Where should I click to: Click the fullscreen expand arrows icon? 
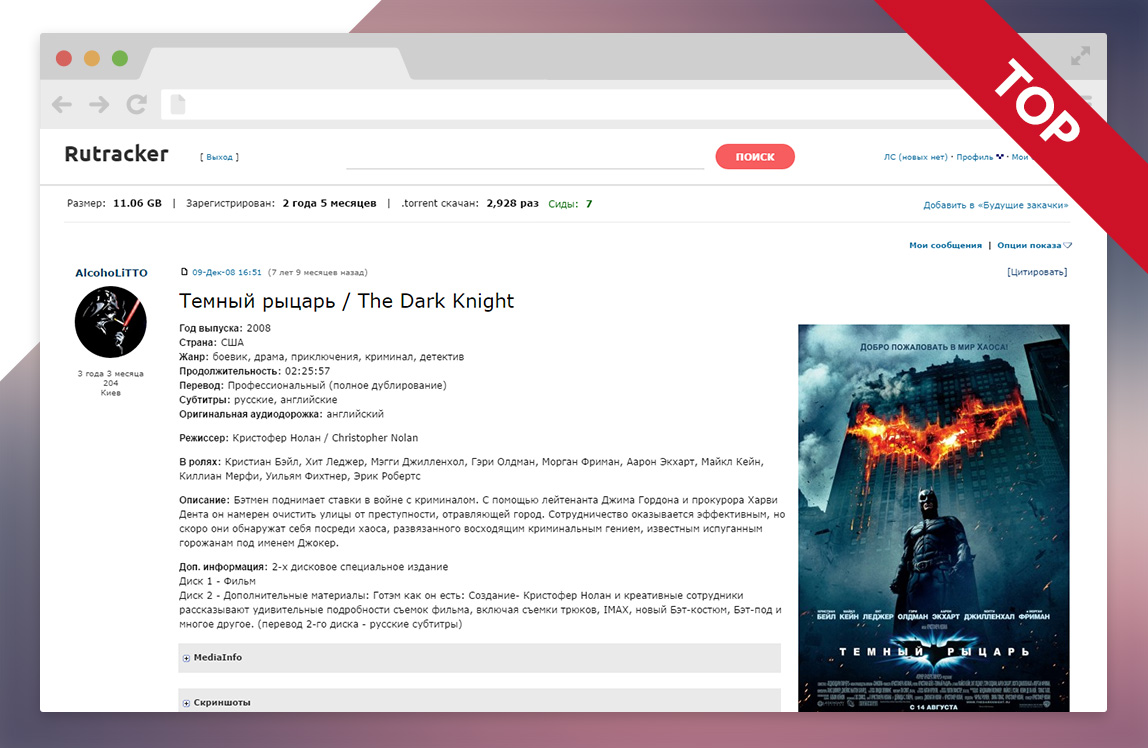1081,57
